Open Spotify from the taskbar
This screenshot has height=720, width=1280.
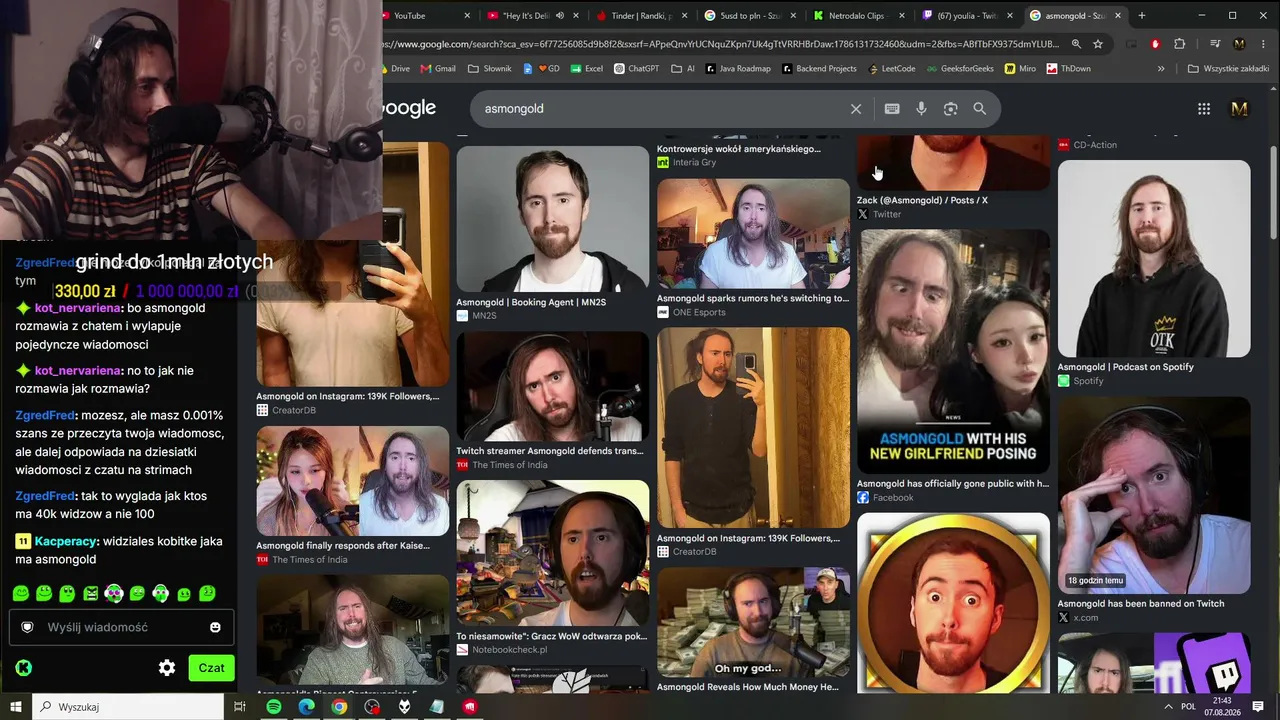pyautogui.click(x=274, y=707)
